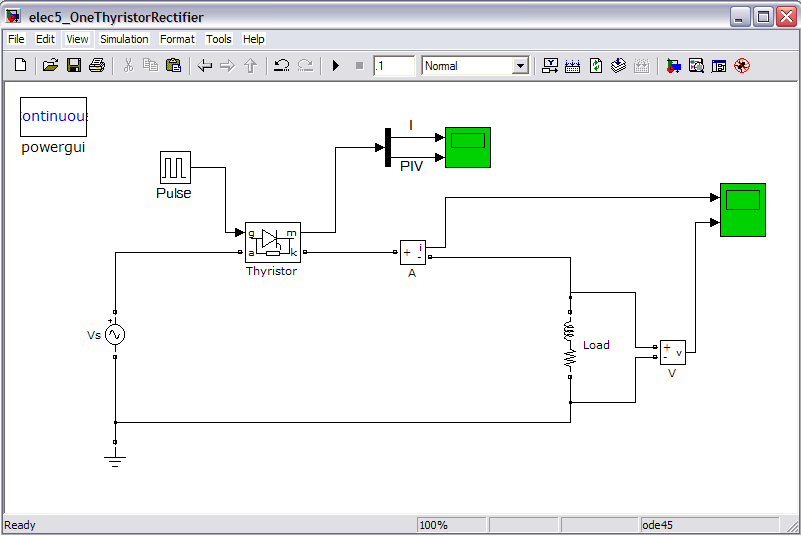Open the Format menu
This screenshot has width=801, height=536.
click(x=177, y=39)
